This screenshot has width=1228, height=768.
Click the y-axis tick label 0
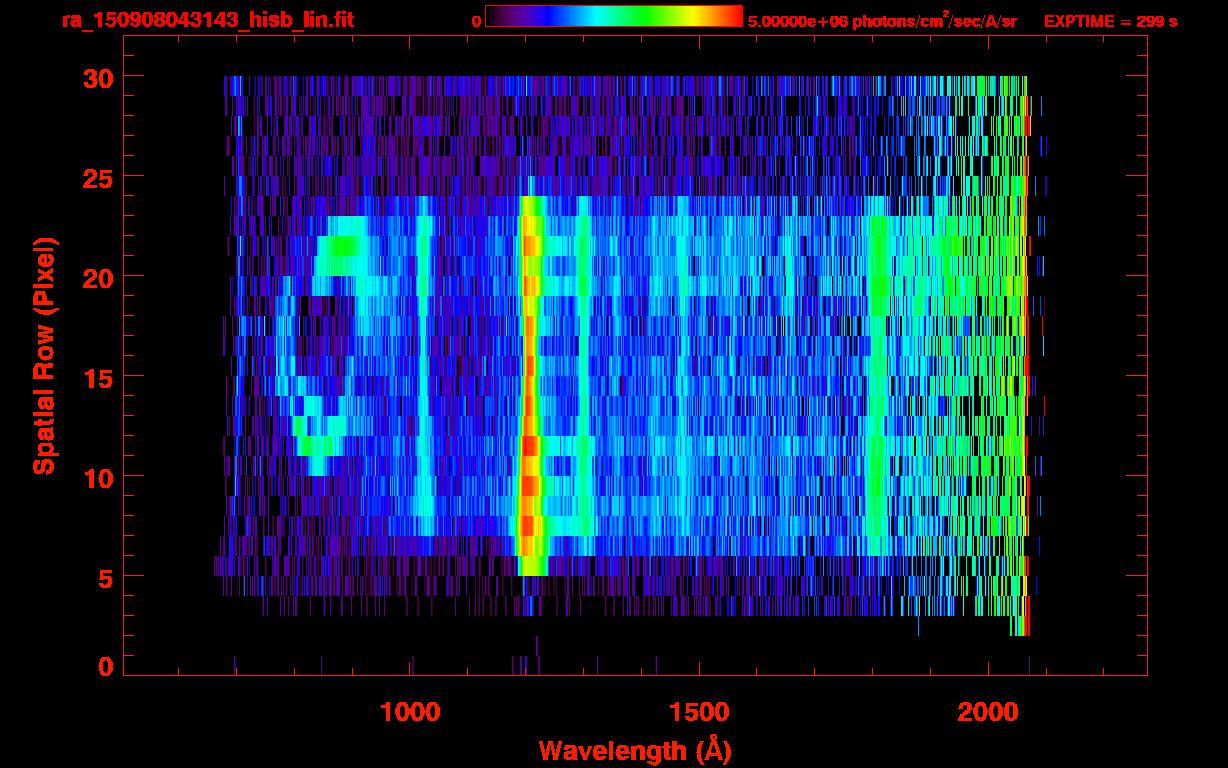[x=105, y=667]
